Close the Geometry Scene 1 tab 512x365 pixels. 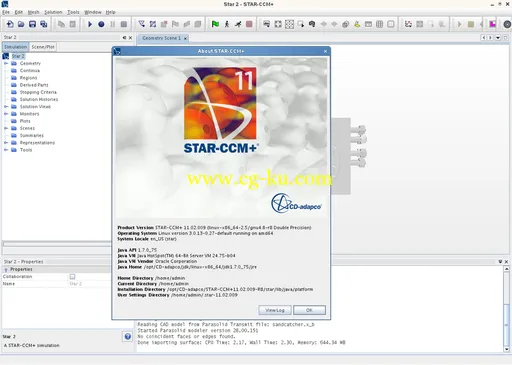pos(185,38)
